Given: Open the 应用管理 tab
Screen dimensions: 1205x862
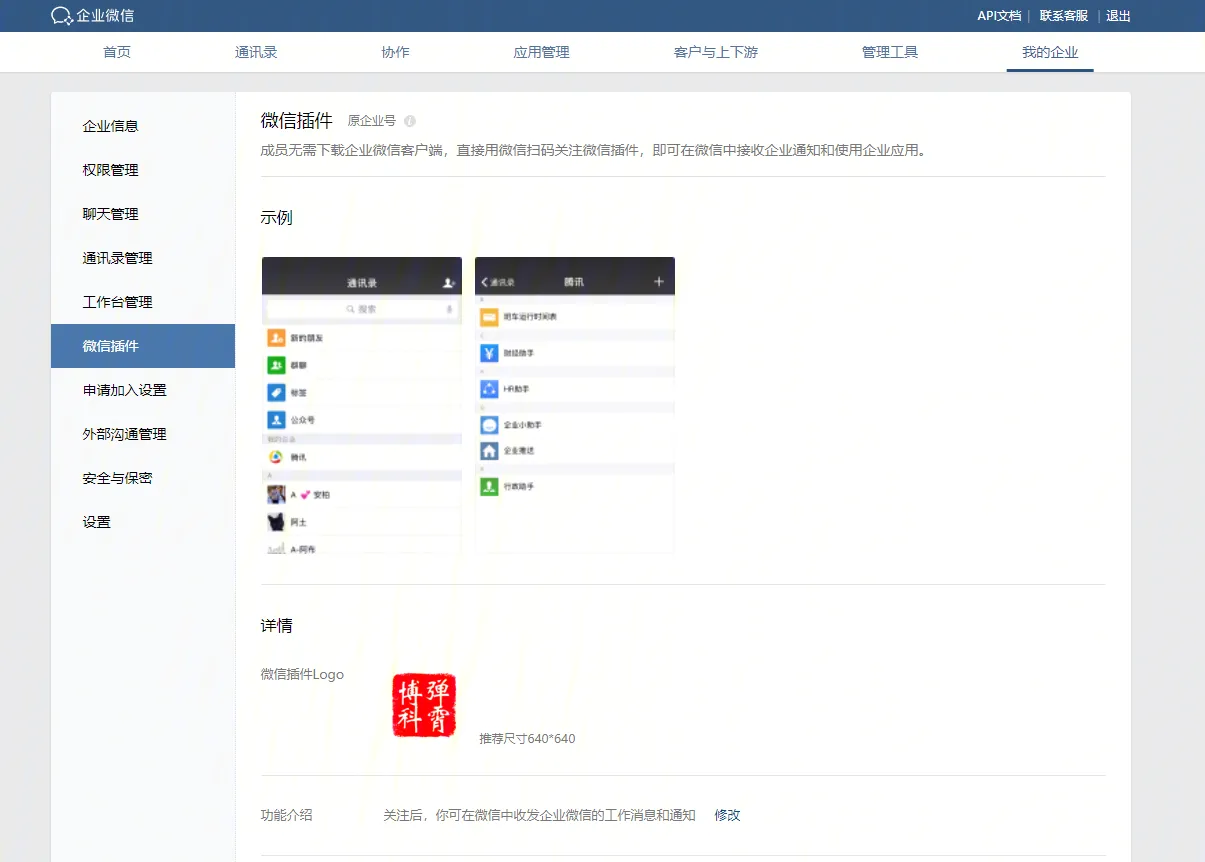Looking at the screenshot, I should point(541,52).
